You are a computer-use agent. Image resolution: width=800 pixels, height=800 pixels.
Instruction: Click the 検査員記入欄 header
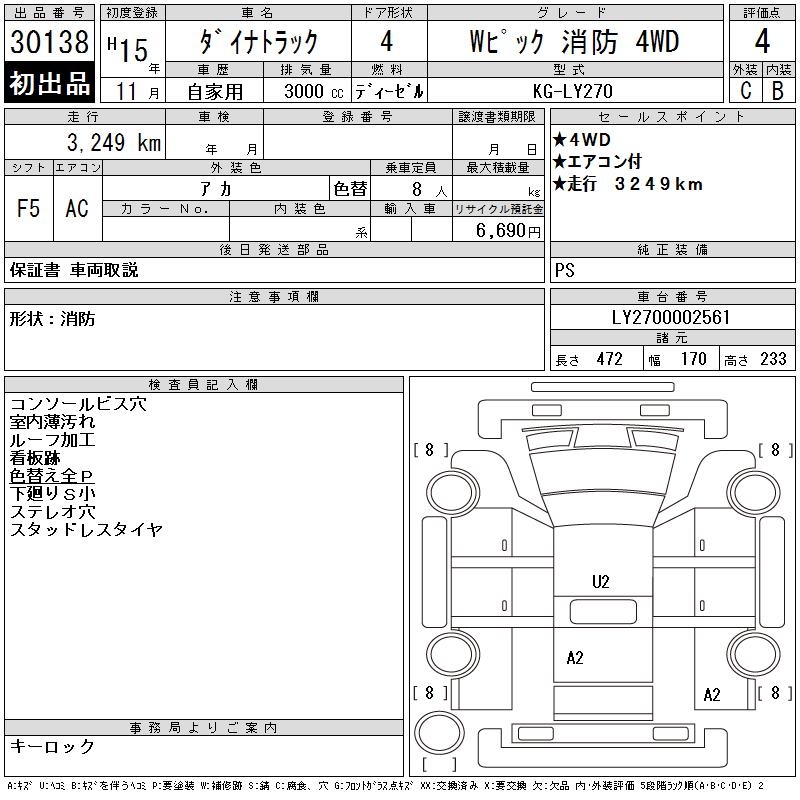[203, 385]
